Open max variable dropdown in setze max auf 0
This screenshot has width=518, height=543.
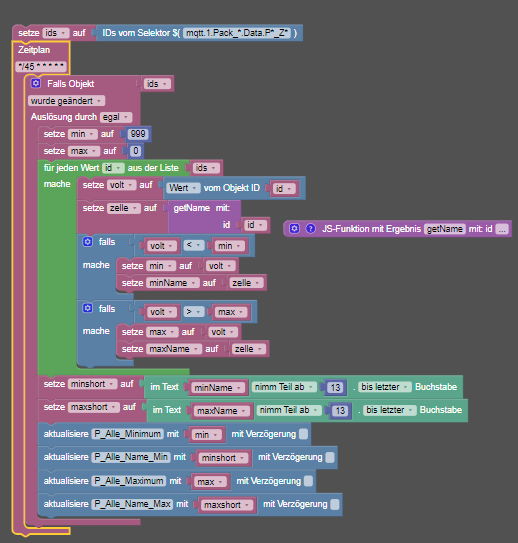point(84,151)
